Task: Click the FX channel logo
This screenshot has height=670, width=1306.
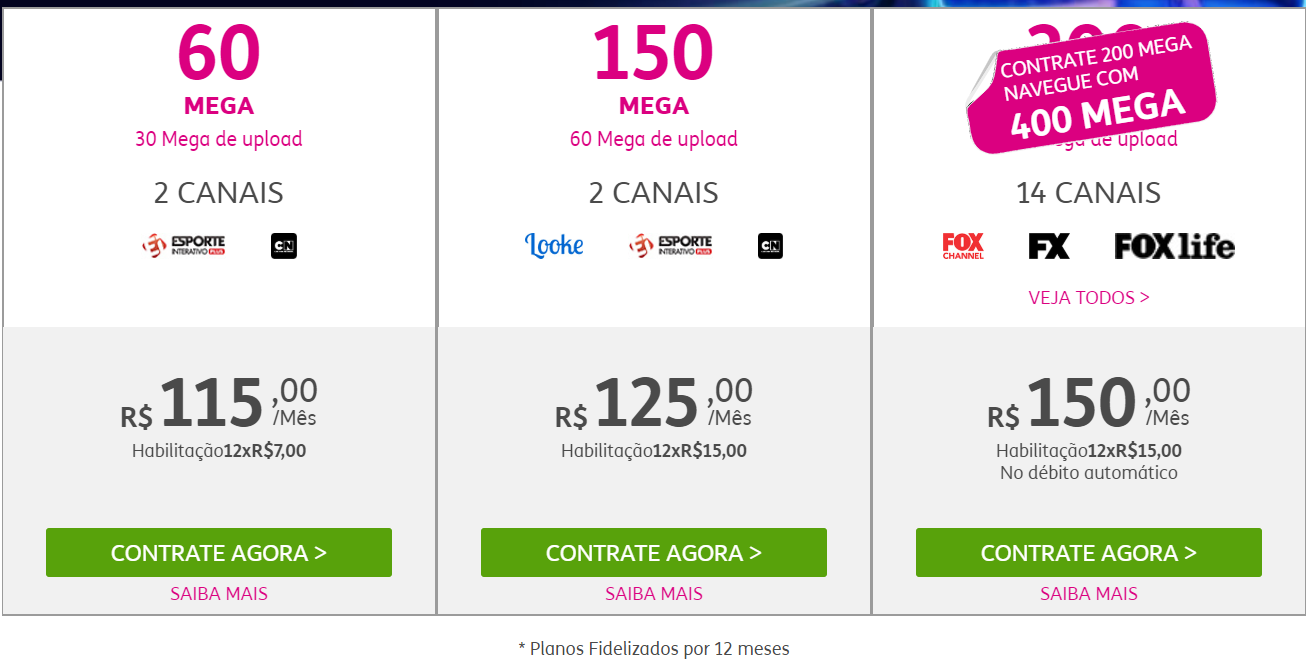Action: [1049, 246]
